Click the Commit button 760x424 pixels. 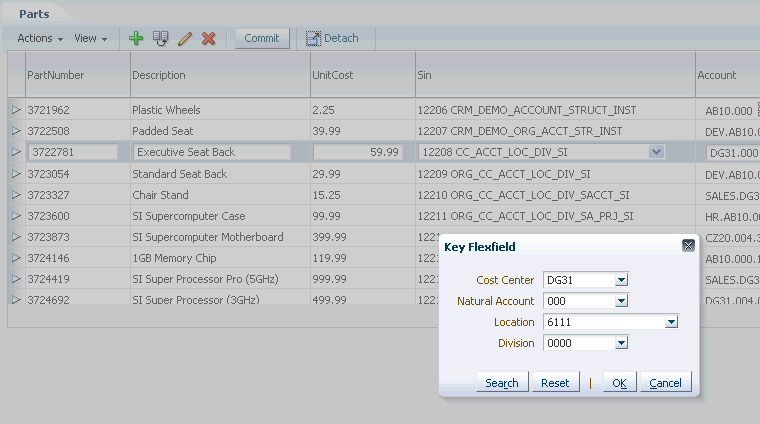[262, 38]
